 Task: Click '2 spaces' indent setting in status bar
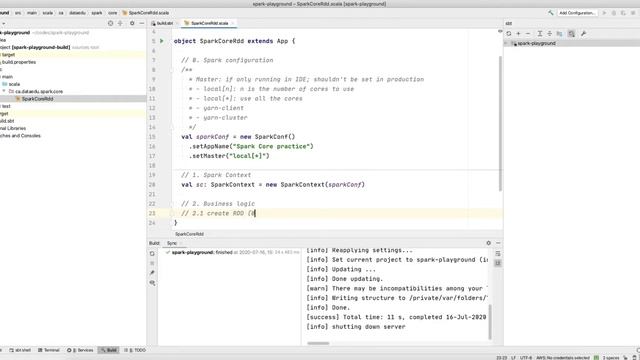tap(611, 358)
